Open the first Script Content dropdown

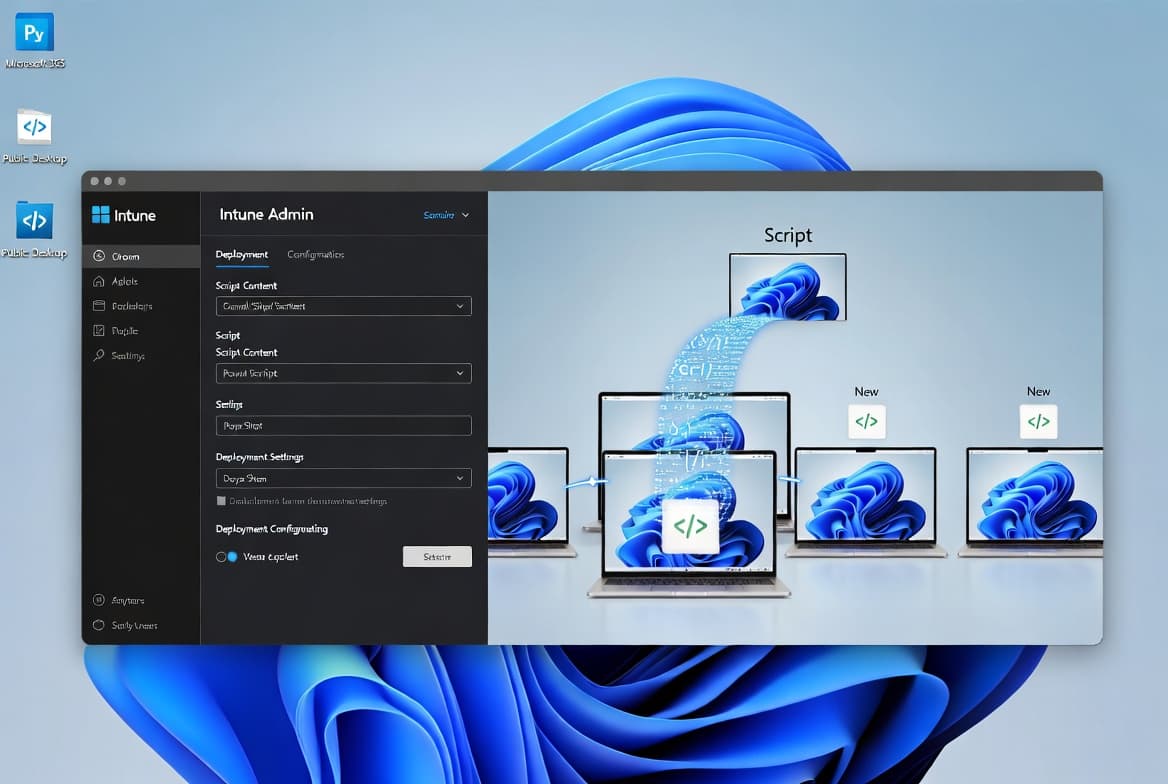(343, 306)
